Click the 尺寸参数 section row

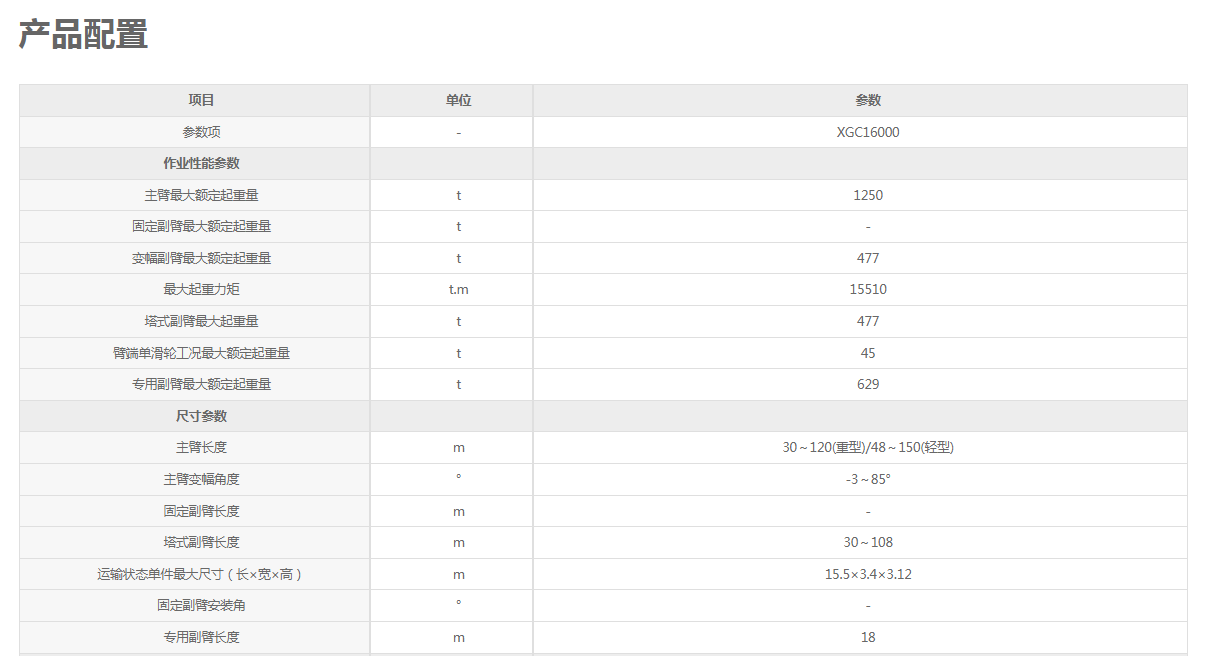click(603, 416)
